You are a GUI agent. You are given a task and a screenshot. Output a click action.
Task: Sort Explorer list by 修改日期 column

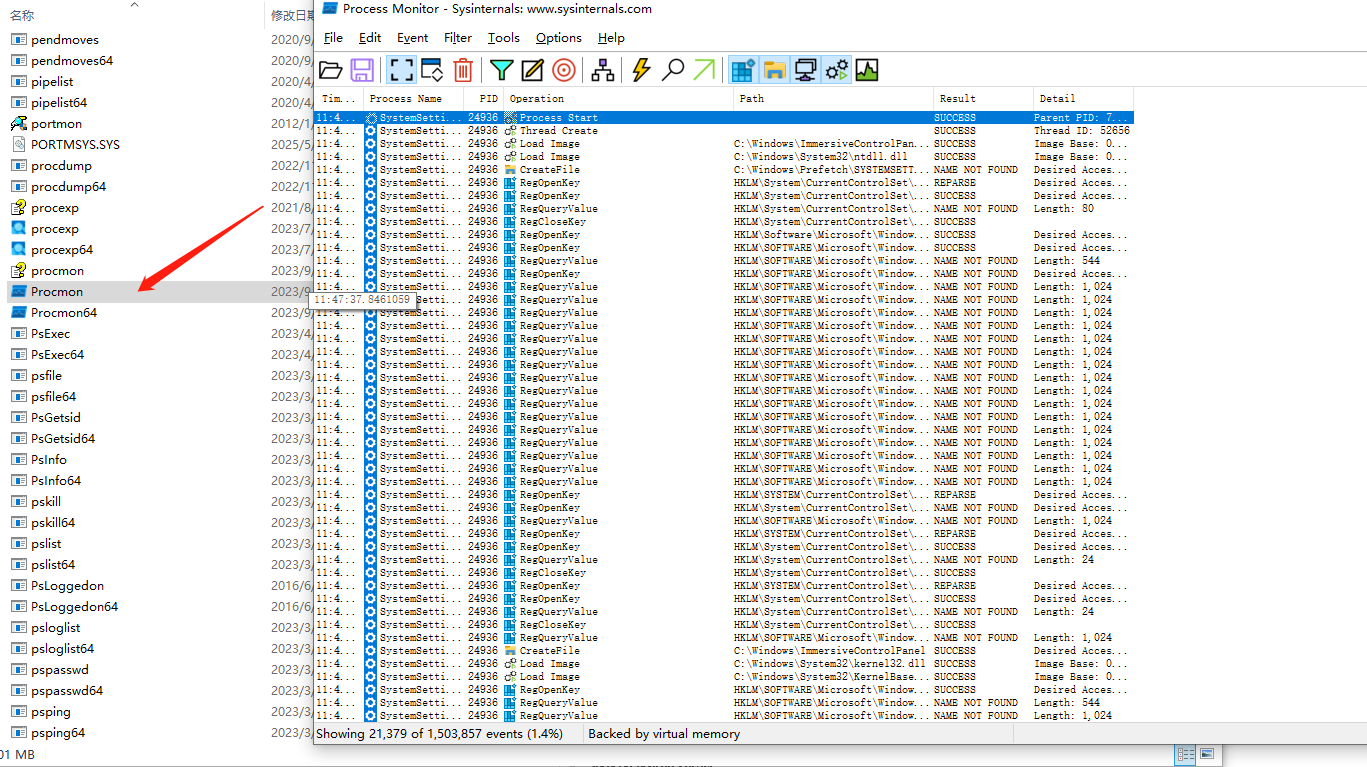(291, 16)
